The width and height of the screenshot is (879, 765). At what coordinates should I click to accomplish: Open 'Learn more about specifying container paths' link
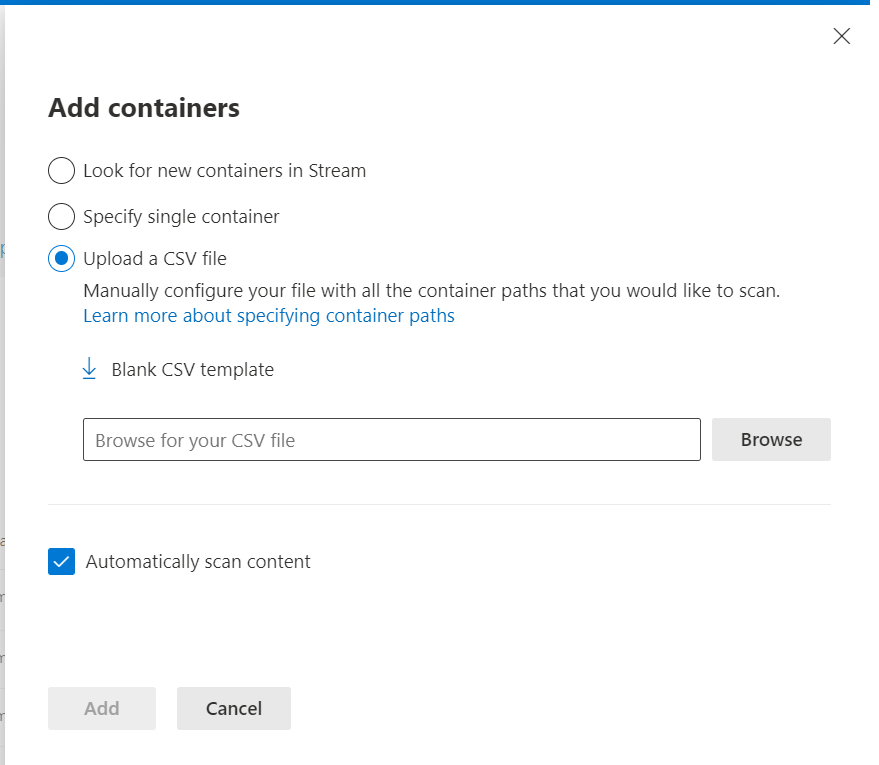268,316
